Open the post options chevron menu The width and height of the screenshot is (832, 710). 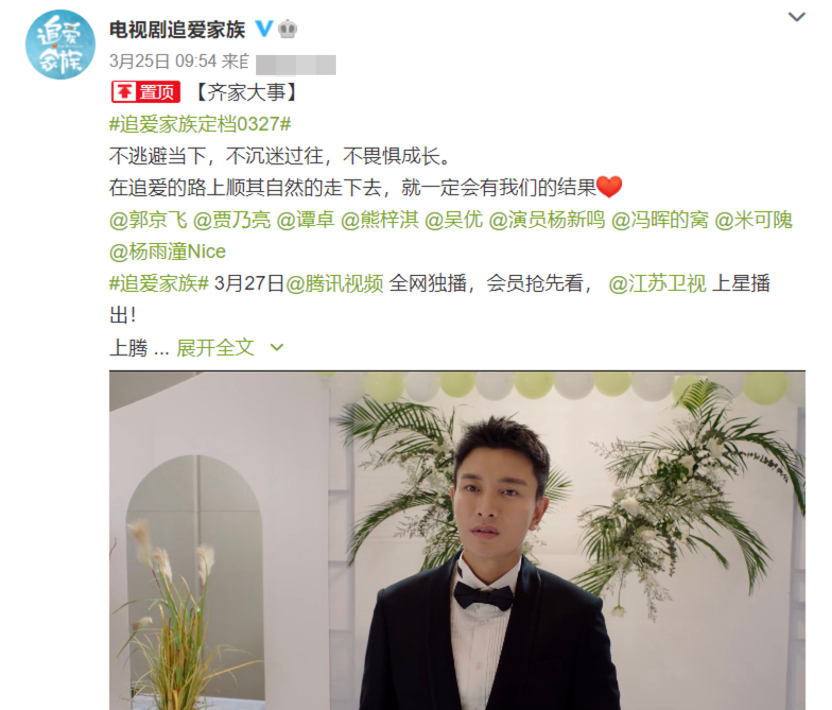[x=796, y=17]
